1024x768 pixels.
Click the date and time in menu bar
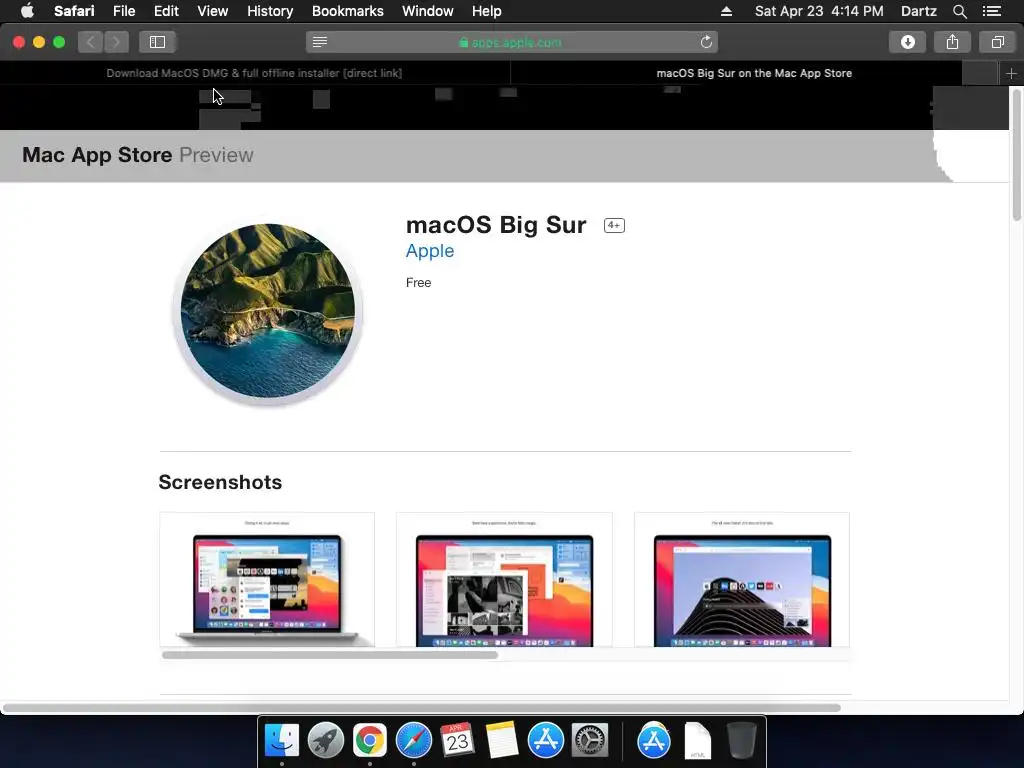(x=819, y=11)
